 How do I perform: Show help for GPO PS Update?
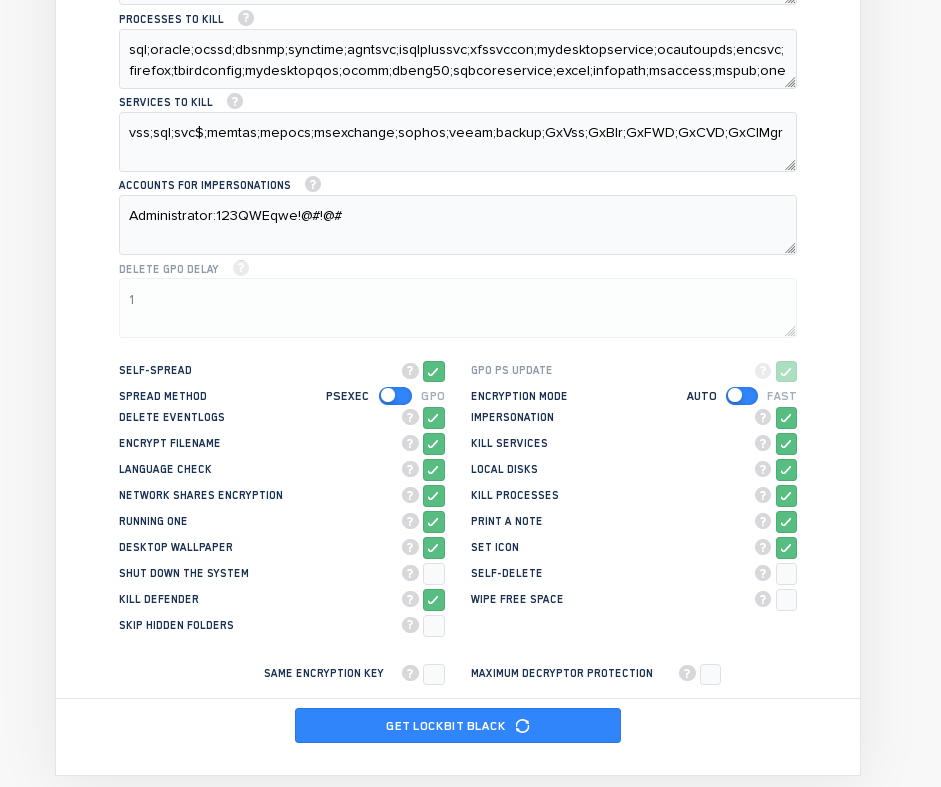pos(763,371)
